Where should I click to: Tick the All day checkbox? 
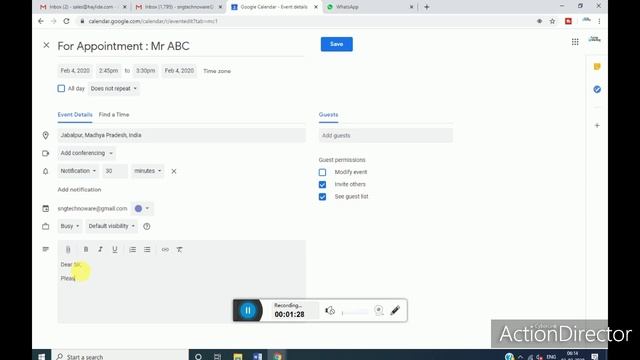61,89
